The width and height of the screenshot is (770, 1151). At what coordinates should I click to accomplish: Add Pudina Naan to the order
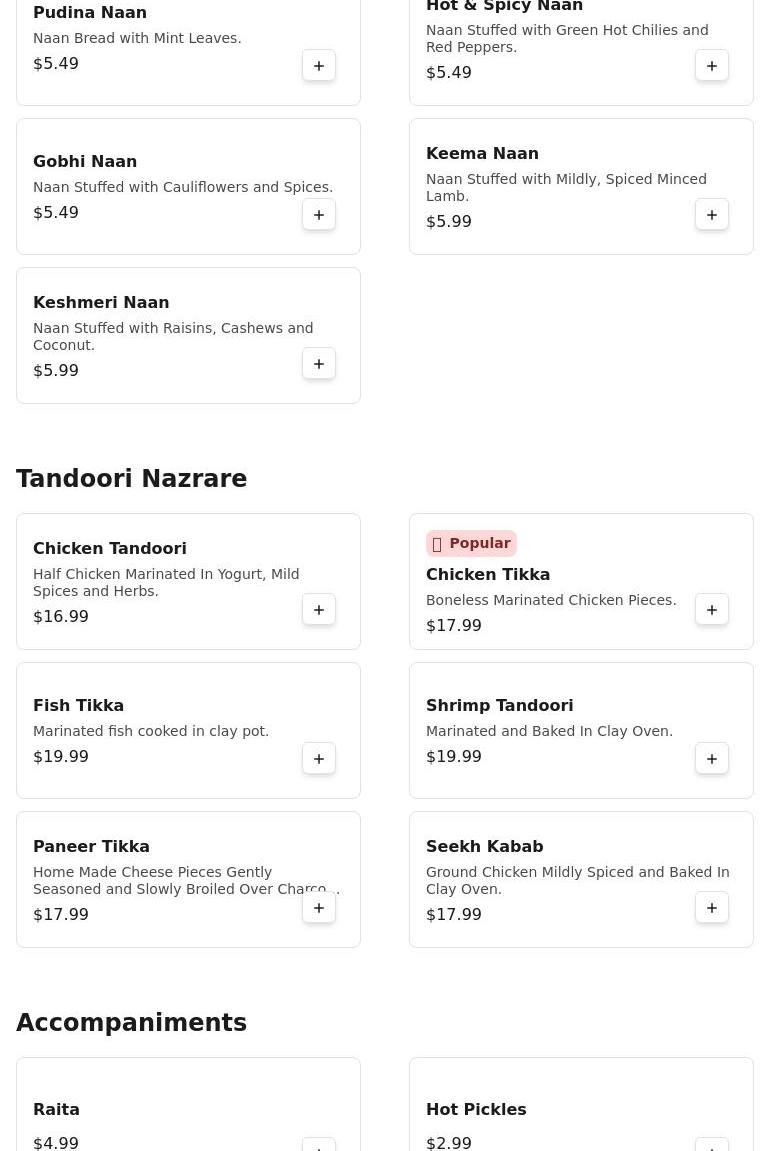(x=319, y=66)
